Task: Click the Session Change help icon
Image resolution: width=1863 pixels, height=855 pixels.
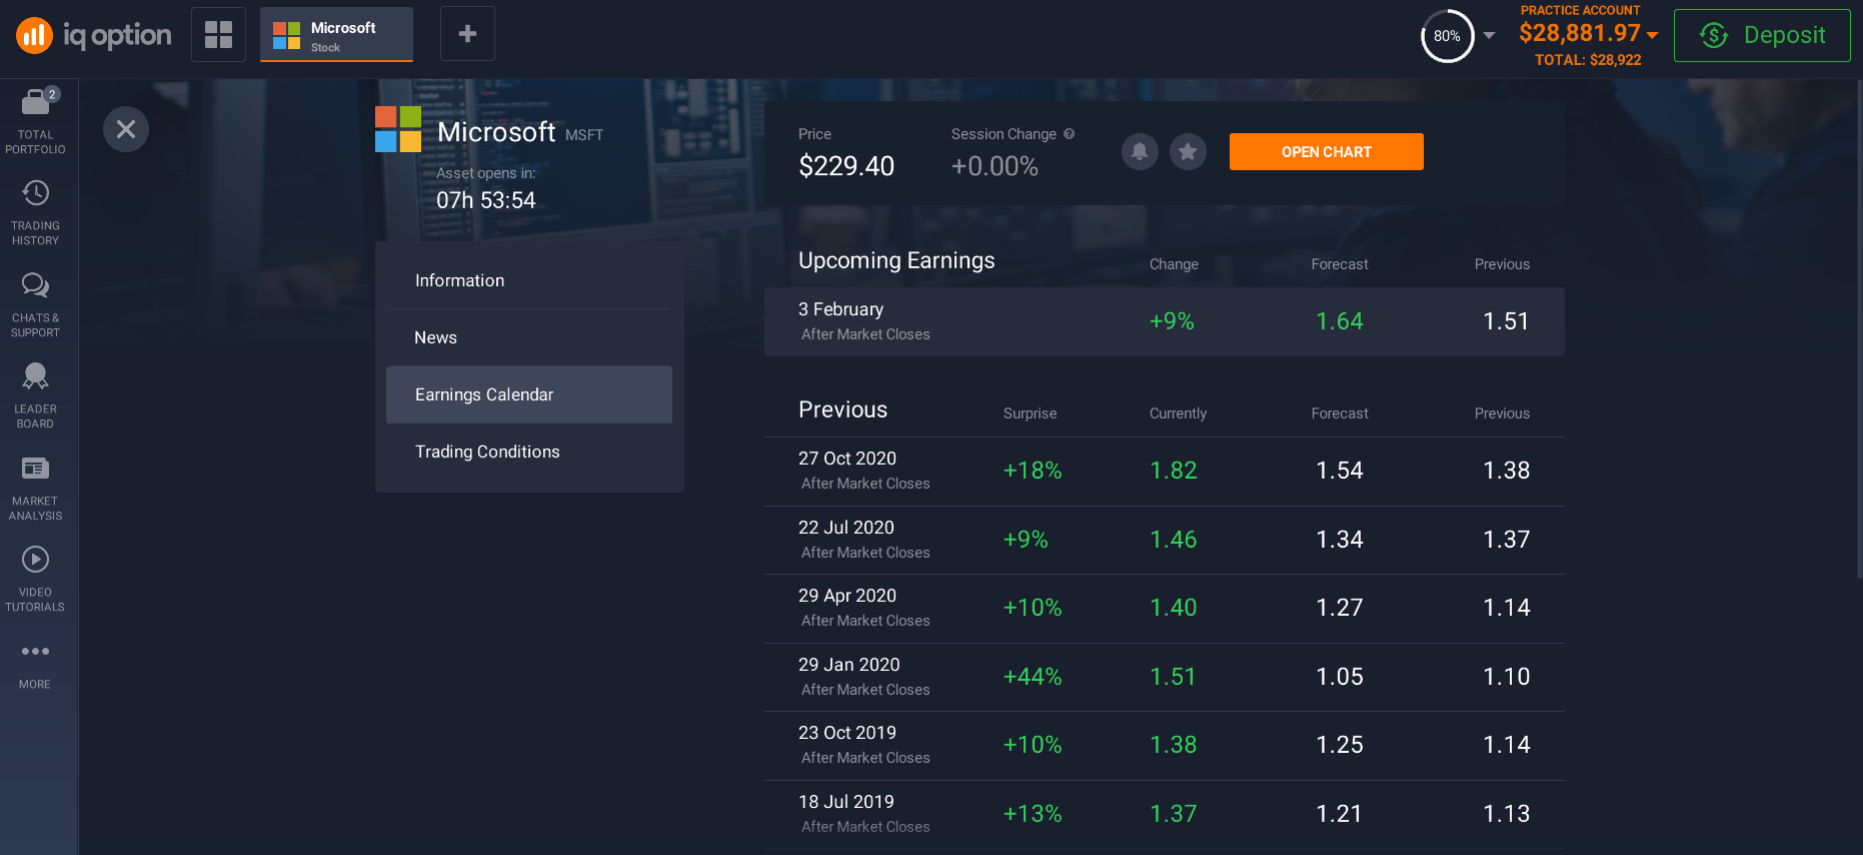Action: 1069,134
